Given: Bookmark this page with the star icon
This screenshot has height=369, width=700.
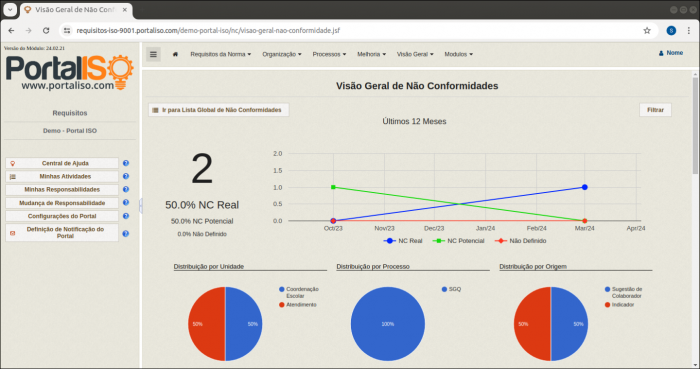Looking at the screenshot, I should pos(647,30).
